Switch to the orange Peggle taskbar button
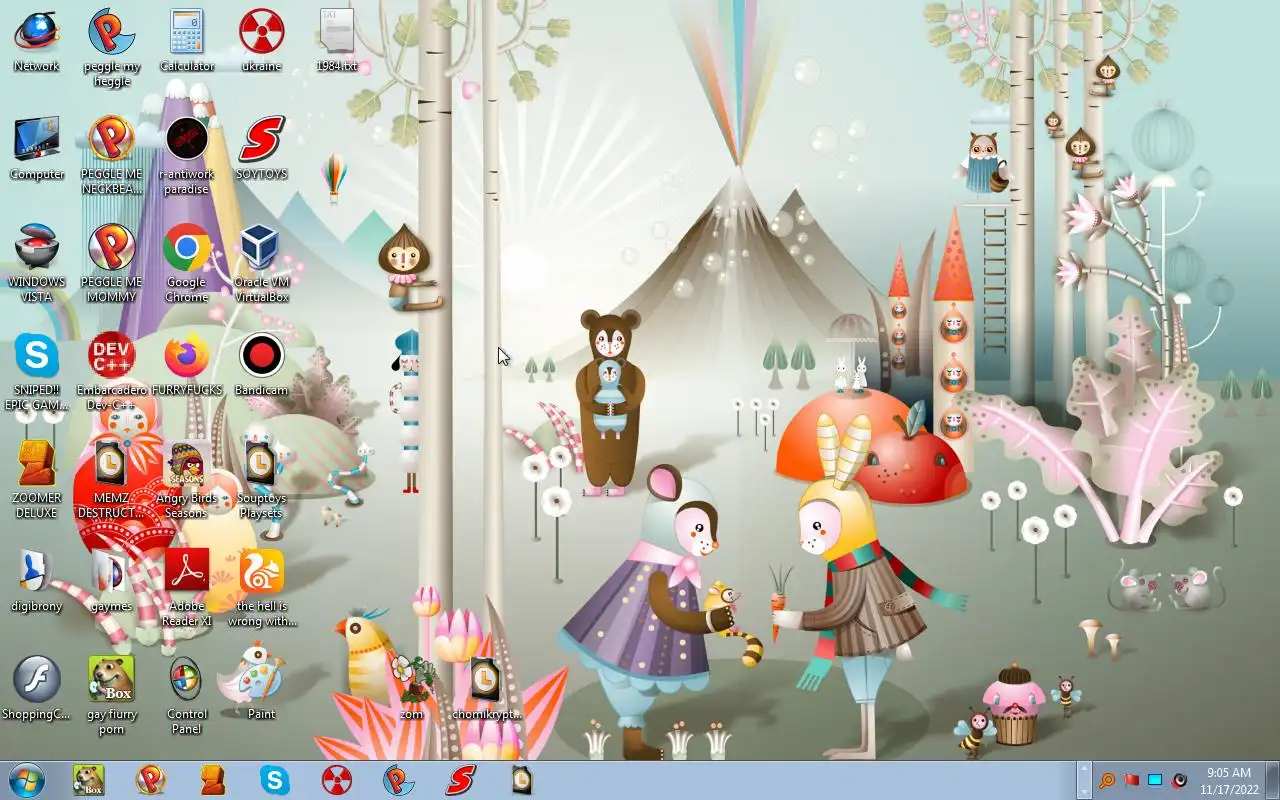This screenshot has width=1280, height=800. coord(151,780)
